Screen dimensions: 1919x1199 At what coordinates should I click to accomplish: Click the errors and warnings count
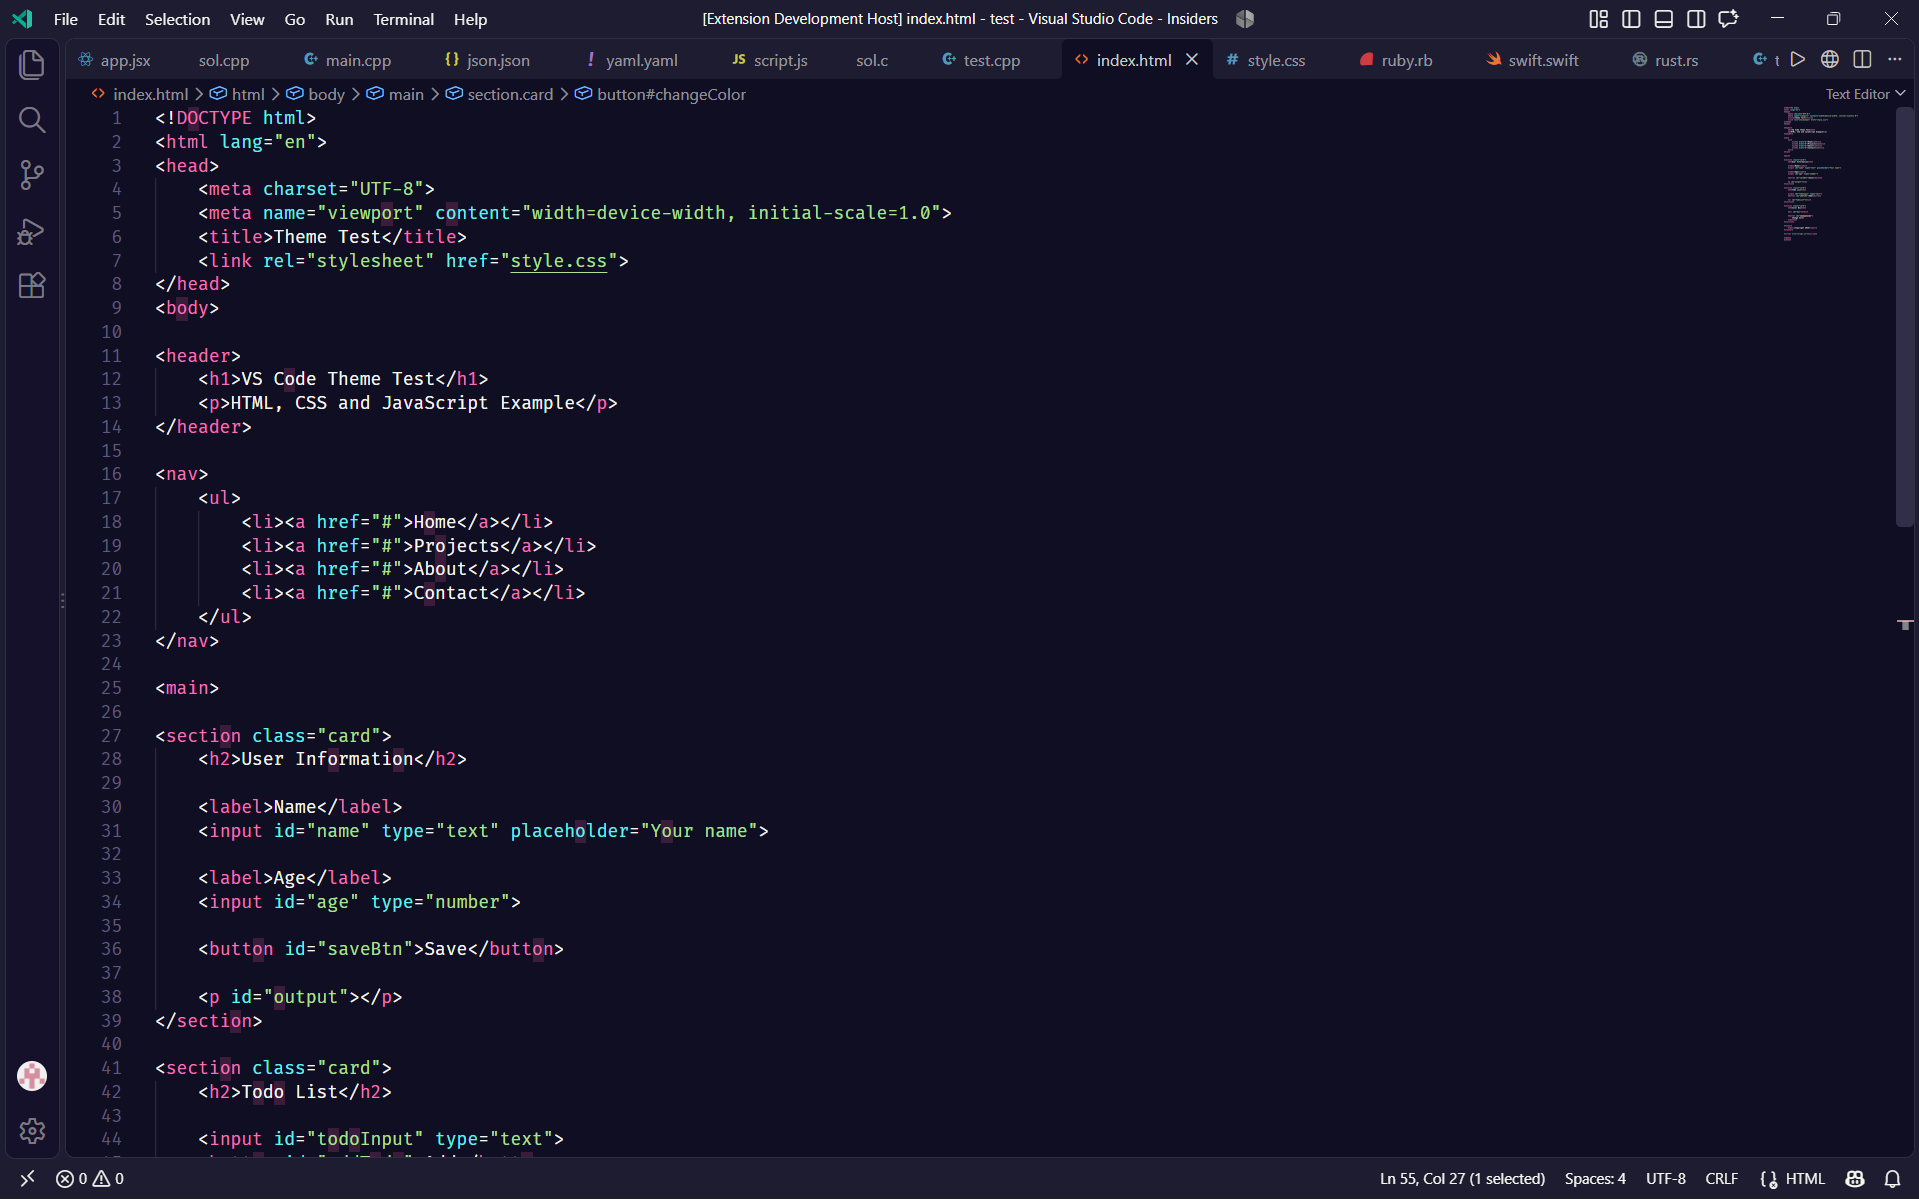[x=90, y=1179]
